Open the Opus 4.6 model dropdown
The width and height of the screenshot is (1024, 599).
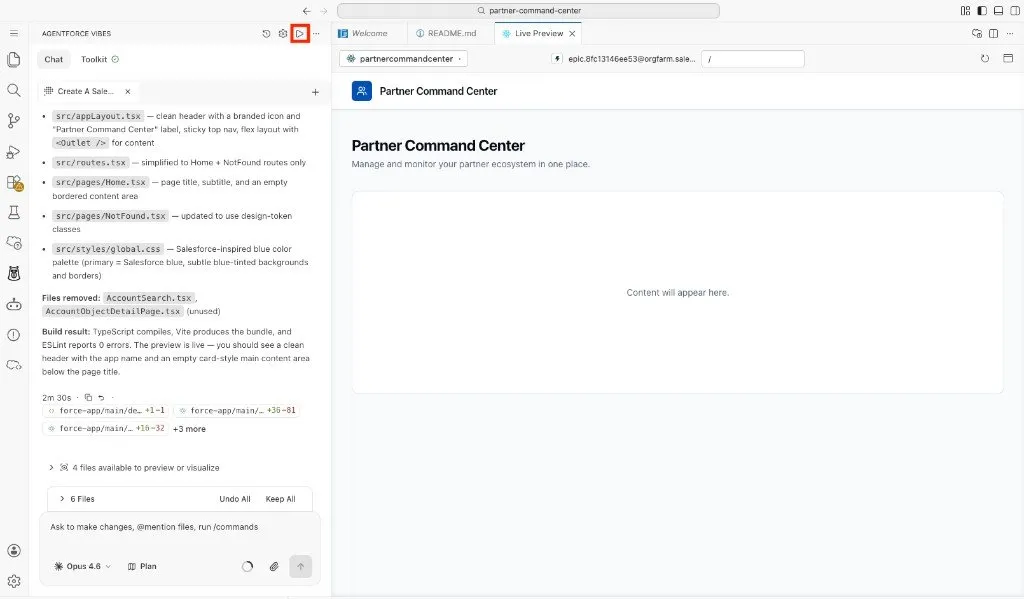82,566
